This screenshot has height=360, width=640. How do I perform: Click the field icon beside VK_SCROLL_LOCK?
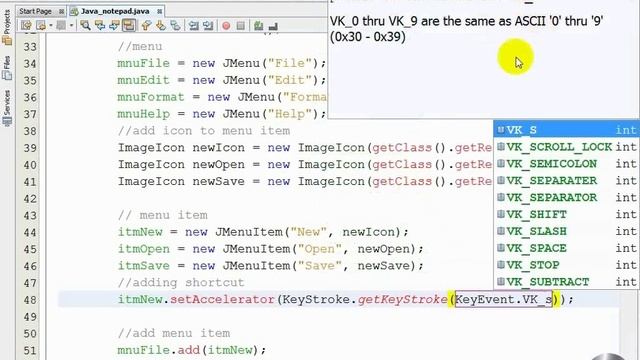pyautogui.click(x=501, y=147)
